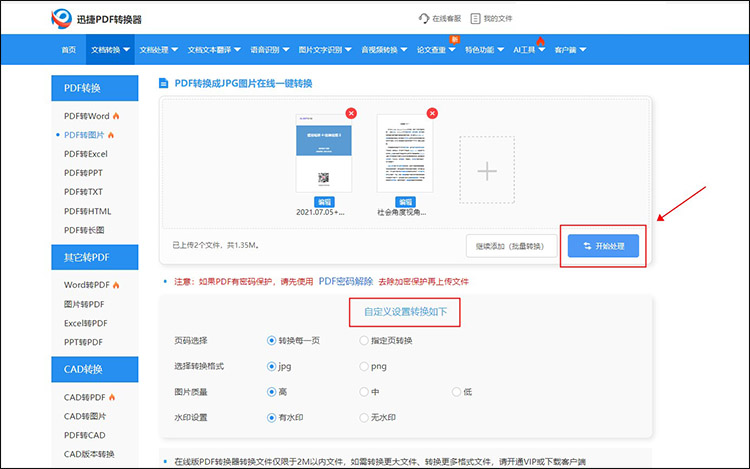Go to 首页 in navigation bar
The width and height of the screenshot is (750, 469).
[x=68, y=50]
